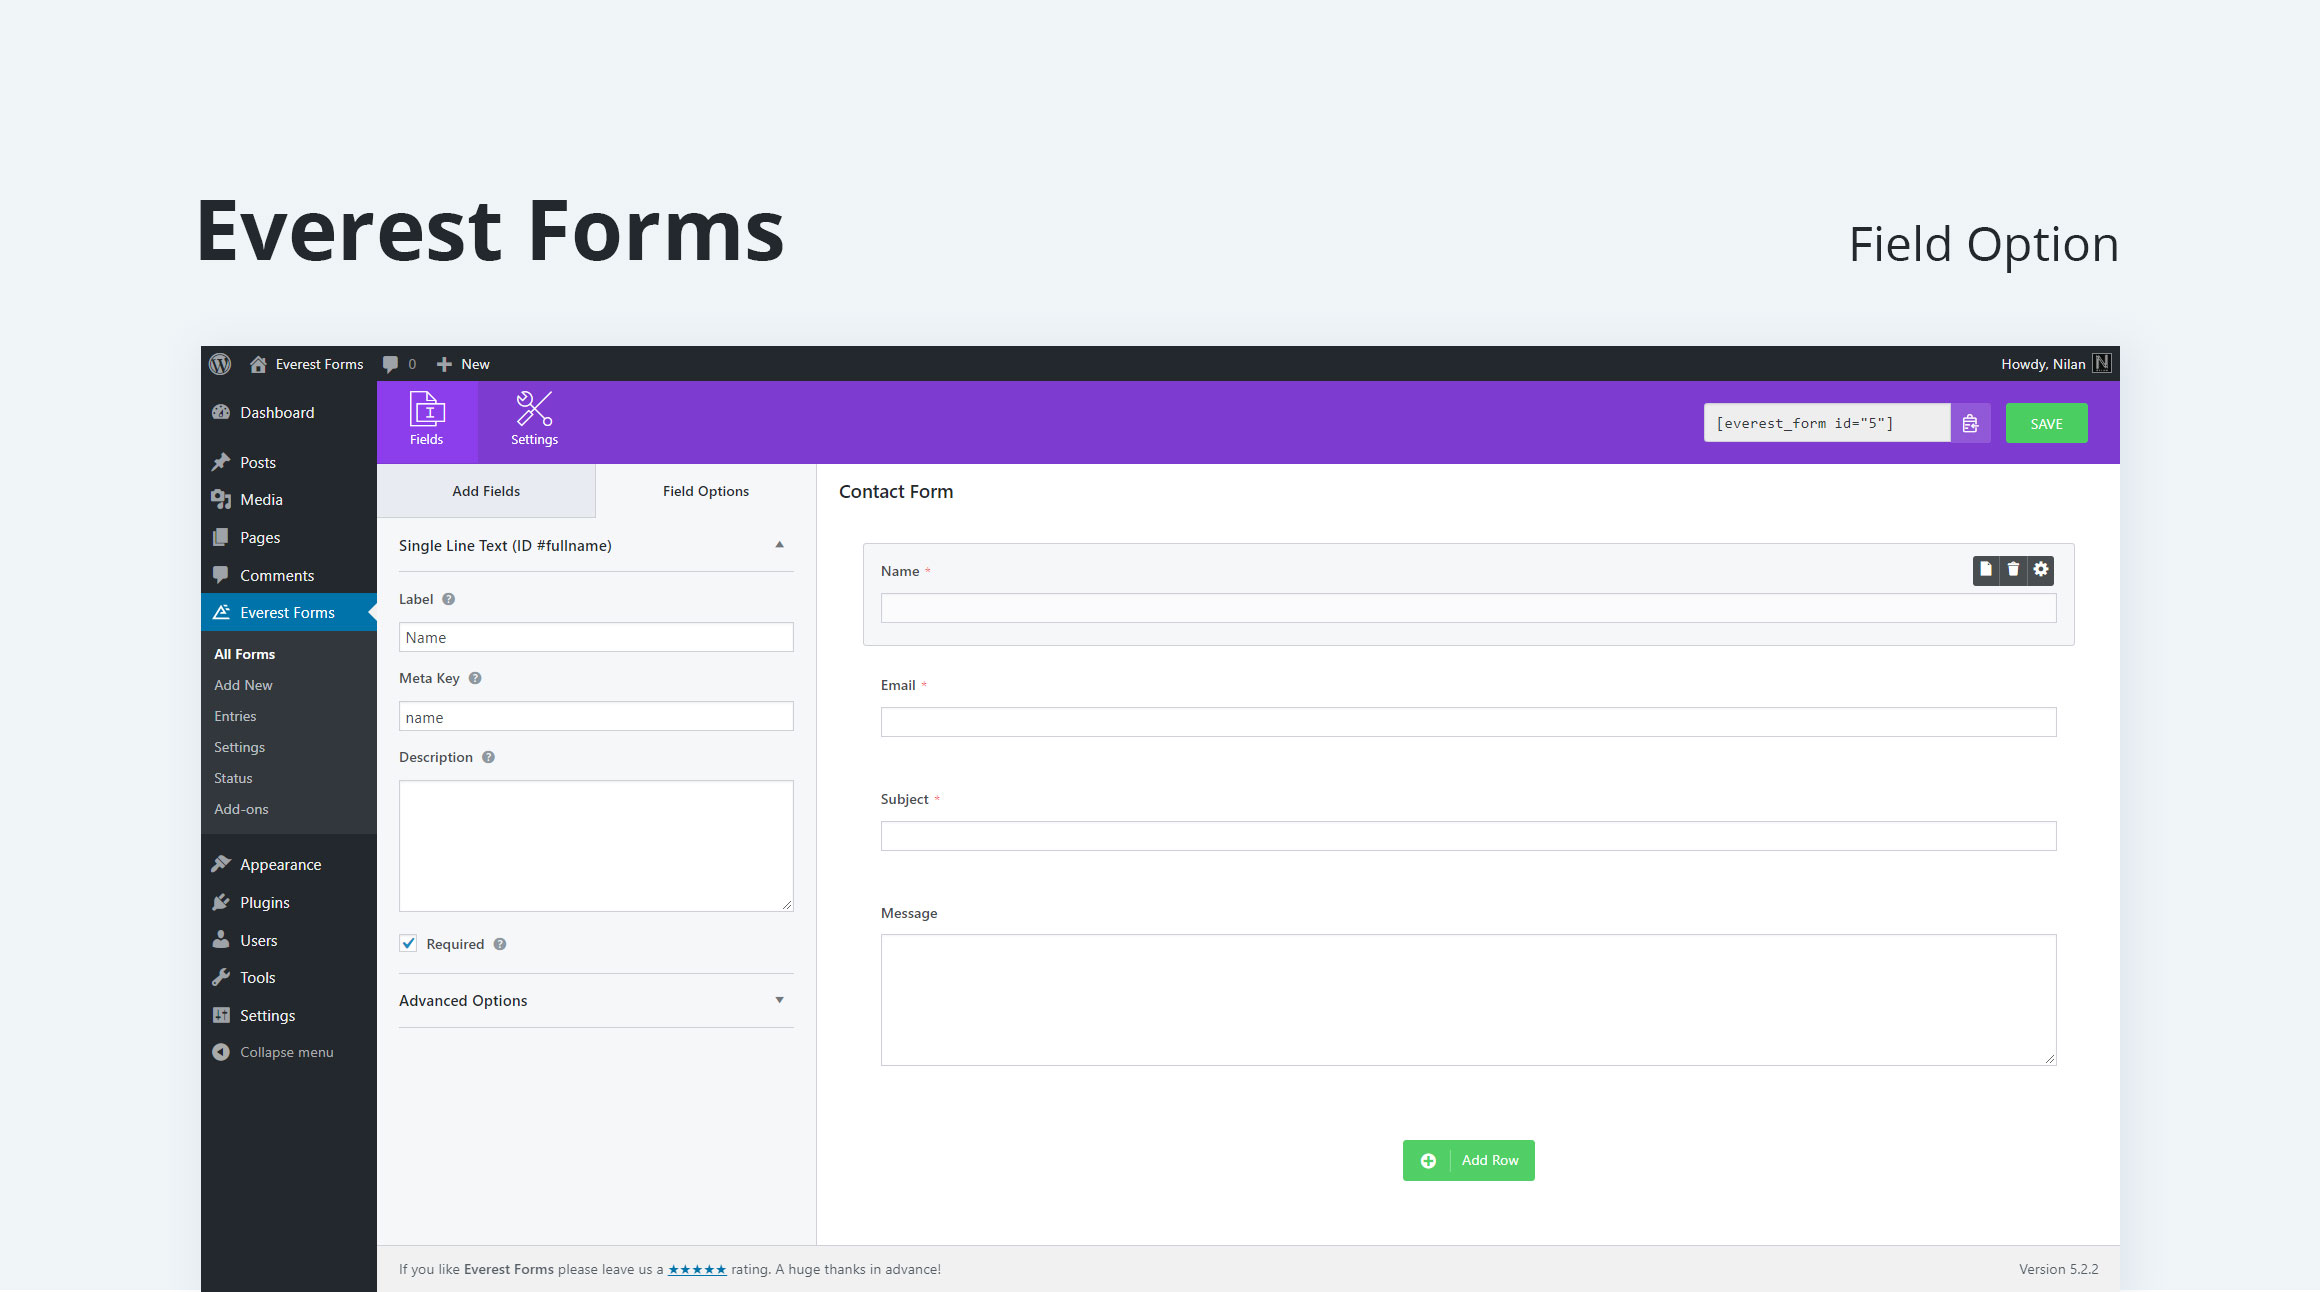Switch to the Field Options tab

pyautogui.click(x=705, y=490)
